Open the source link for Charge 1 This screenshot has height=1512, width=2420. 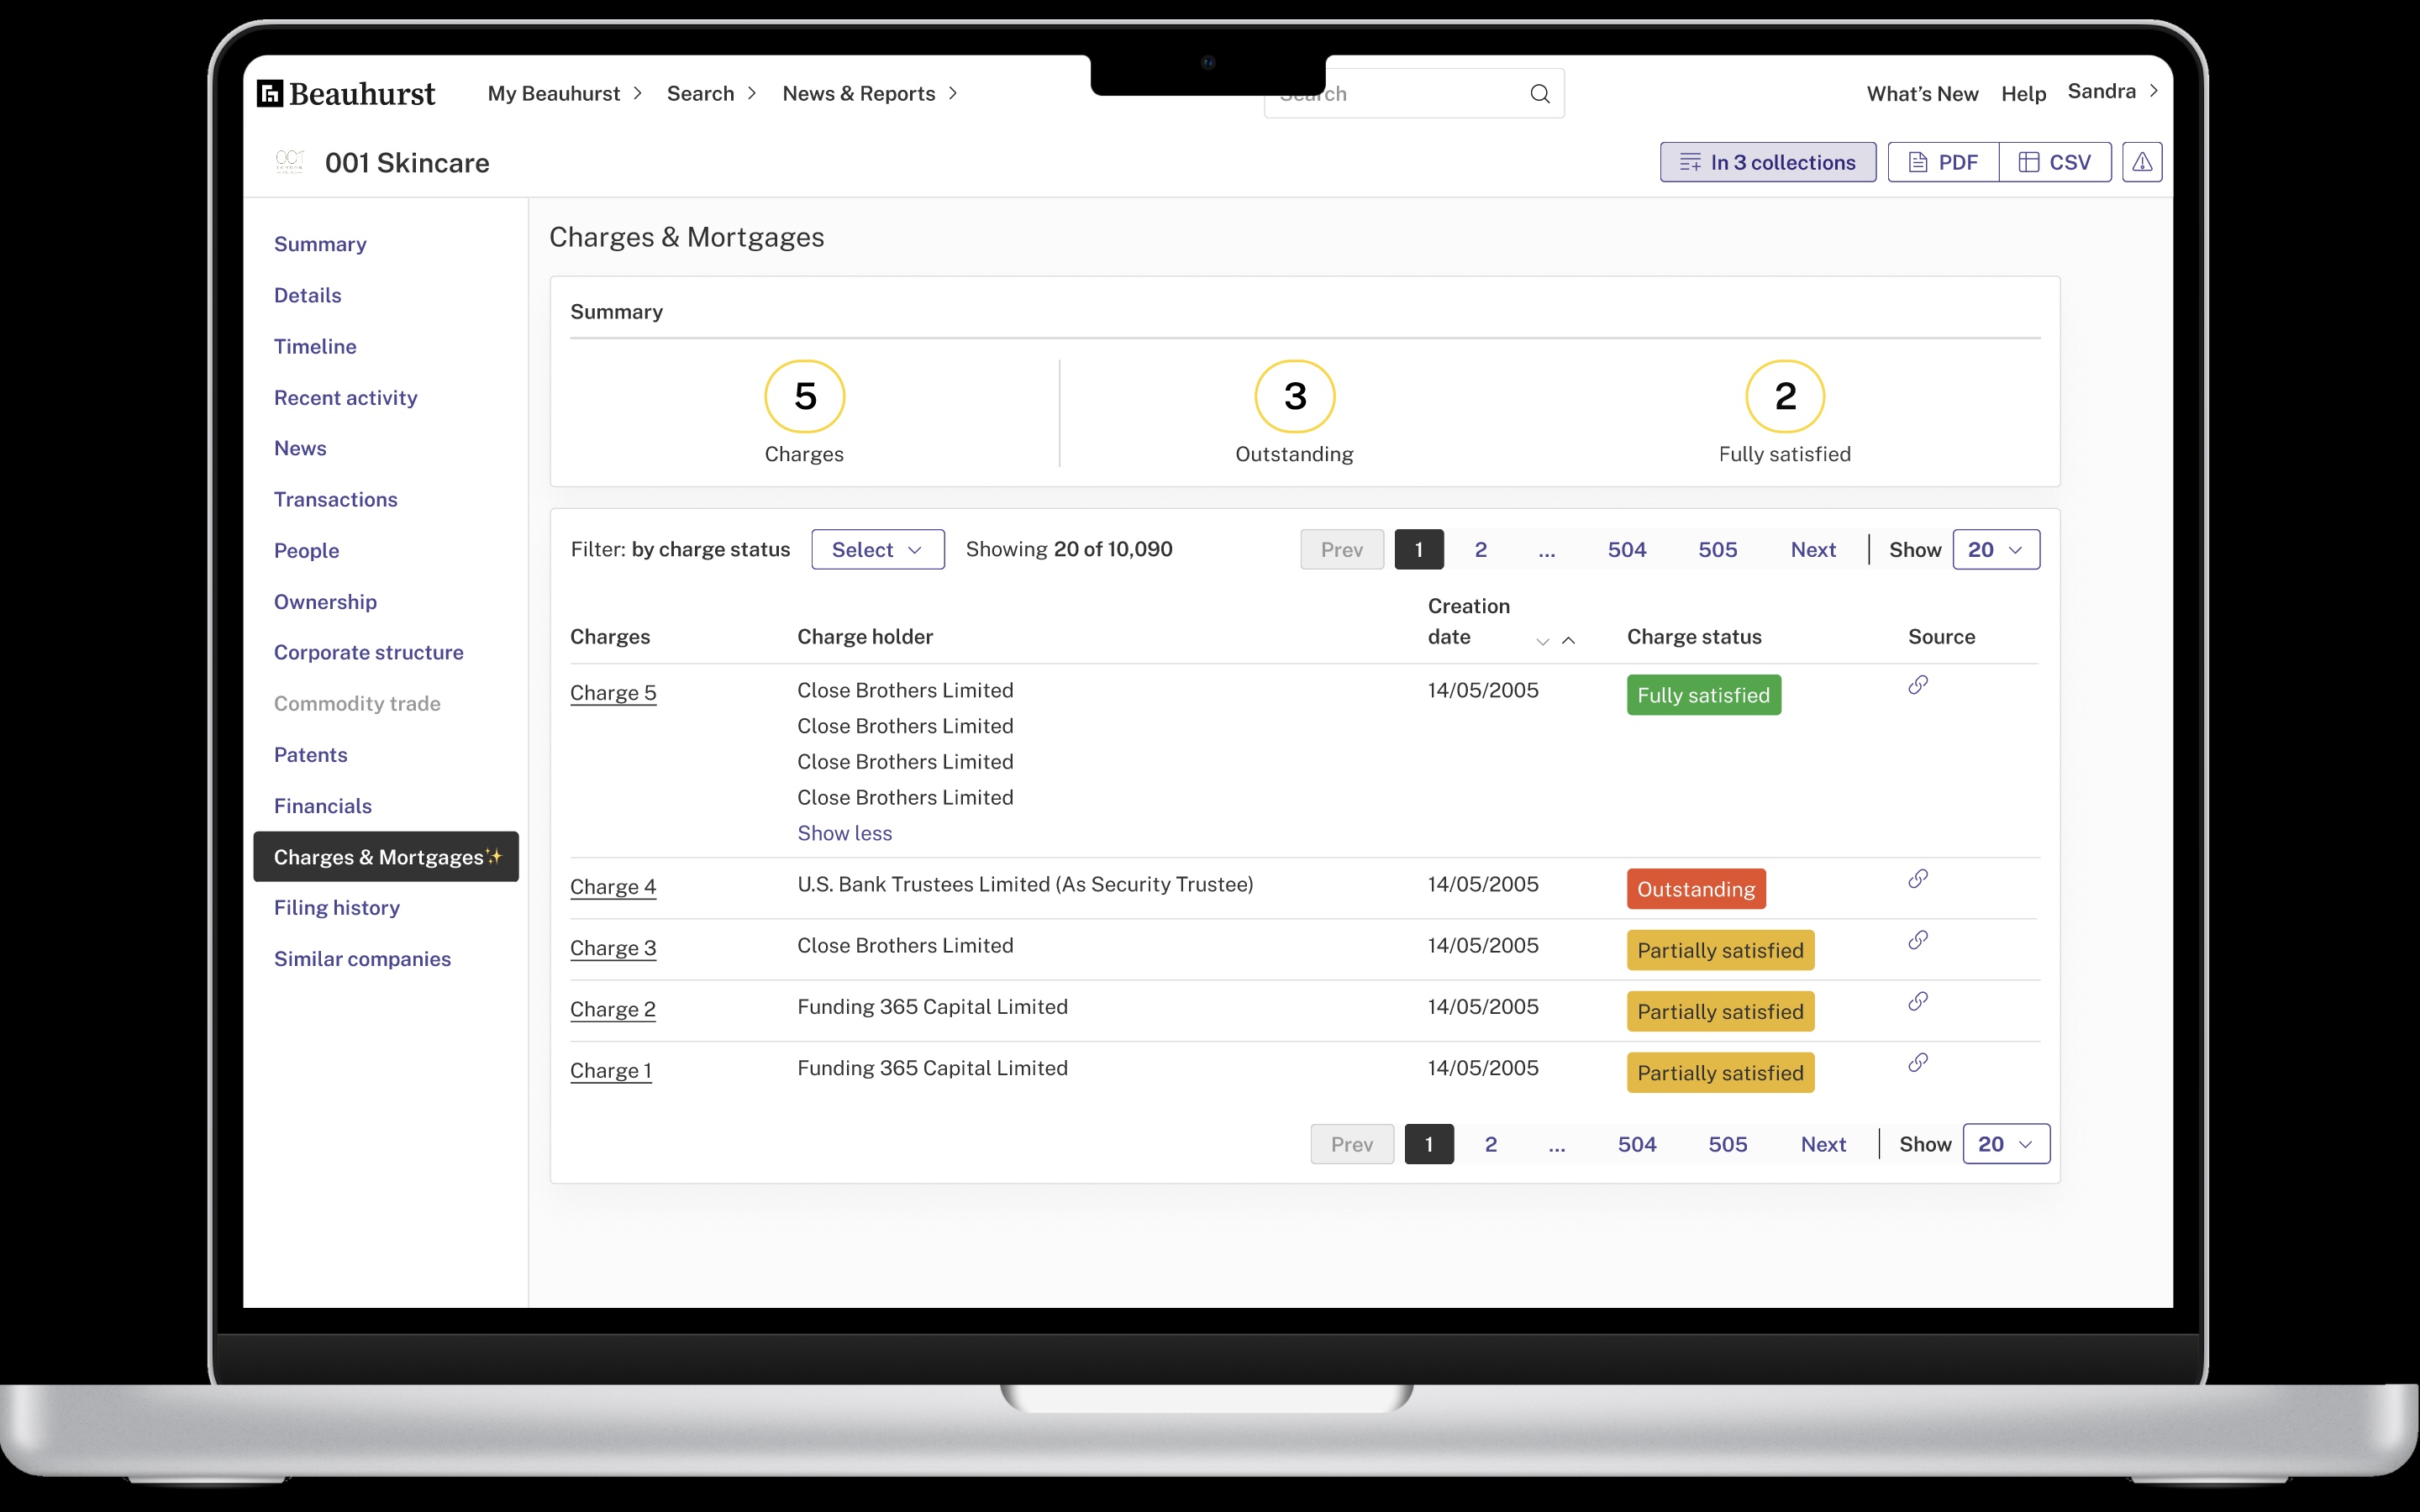point(1917,1062)
